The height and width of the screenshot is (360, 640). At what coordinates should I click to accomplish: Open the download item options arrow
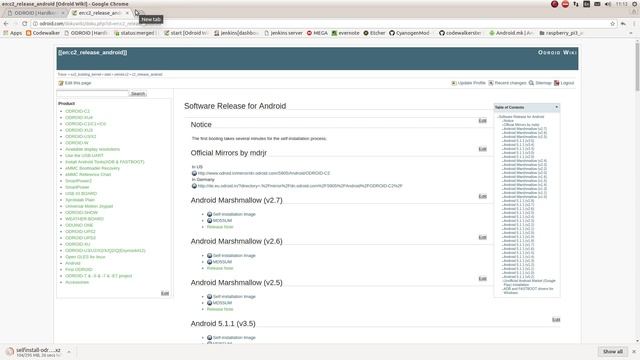[69, 352]
